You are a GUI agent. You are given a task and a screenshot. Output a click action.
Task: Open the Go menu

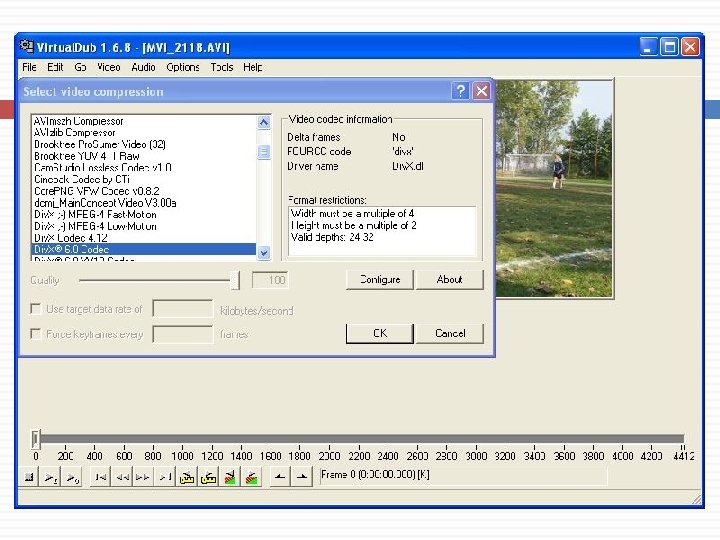click(x=80, y=67)
